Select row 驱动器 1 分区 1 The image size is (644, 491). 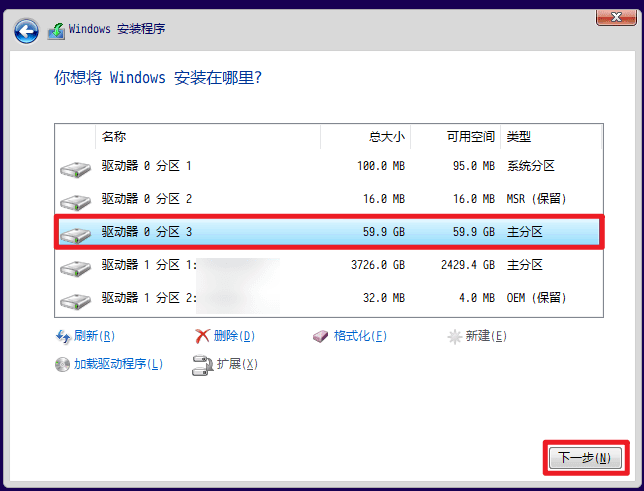329,265
